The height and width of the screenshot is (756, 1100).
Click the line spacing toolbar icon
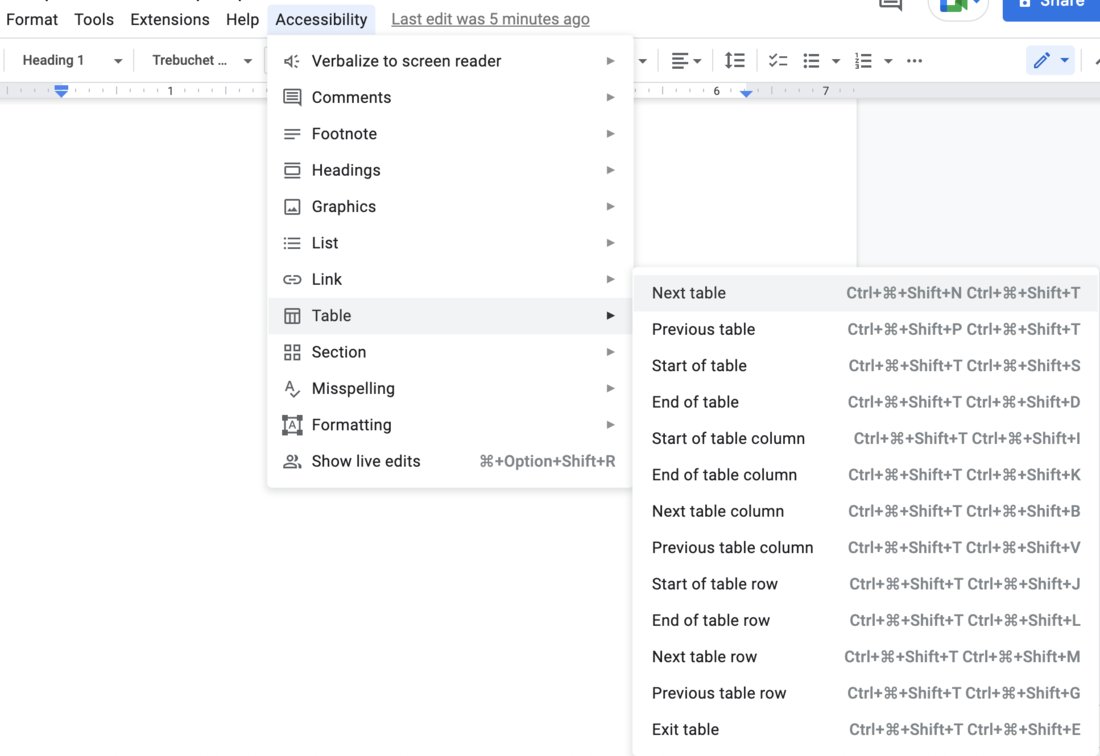[735, 61]
